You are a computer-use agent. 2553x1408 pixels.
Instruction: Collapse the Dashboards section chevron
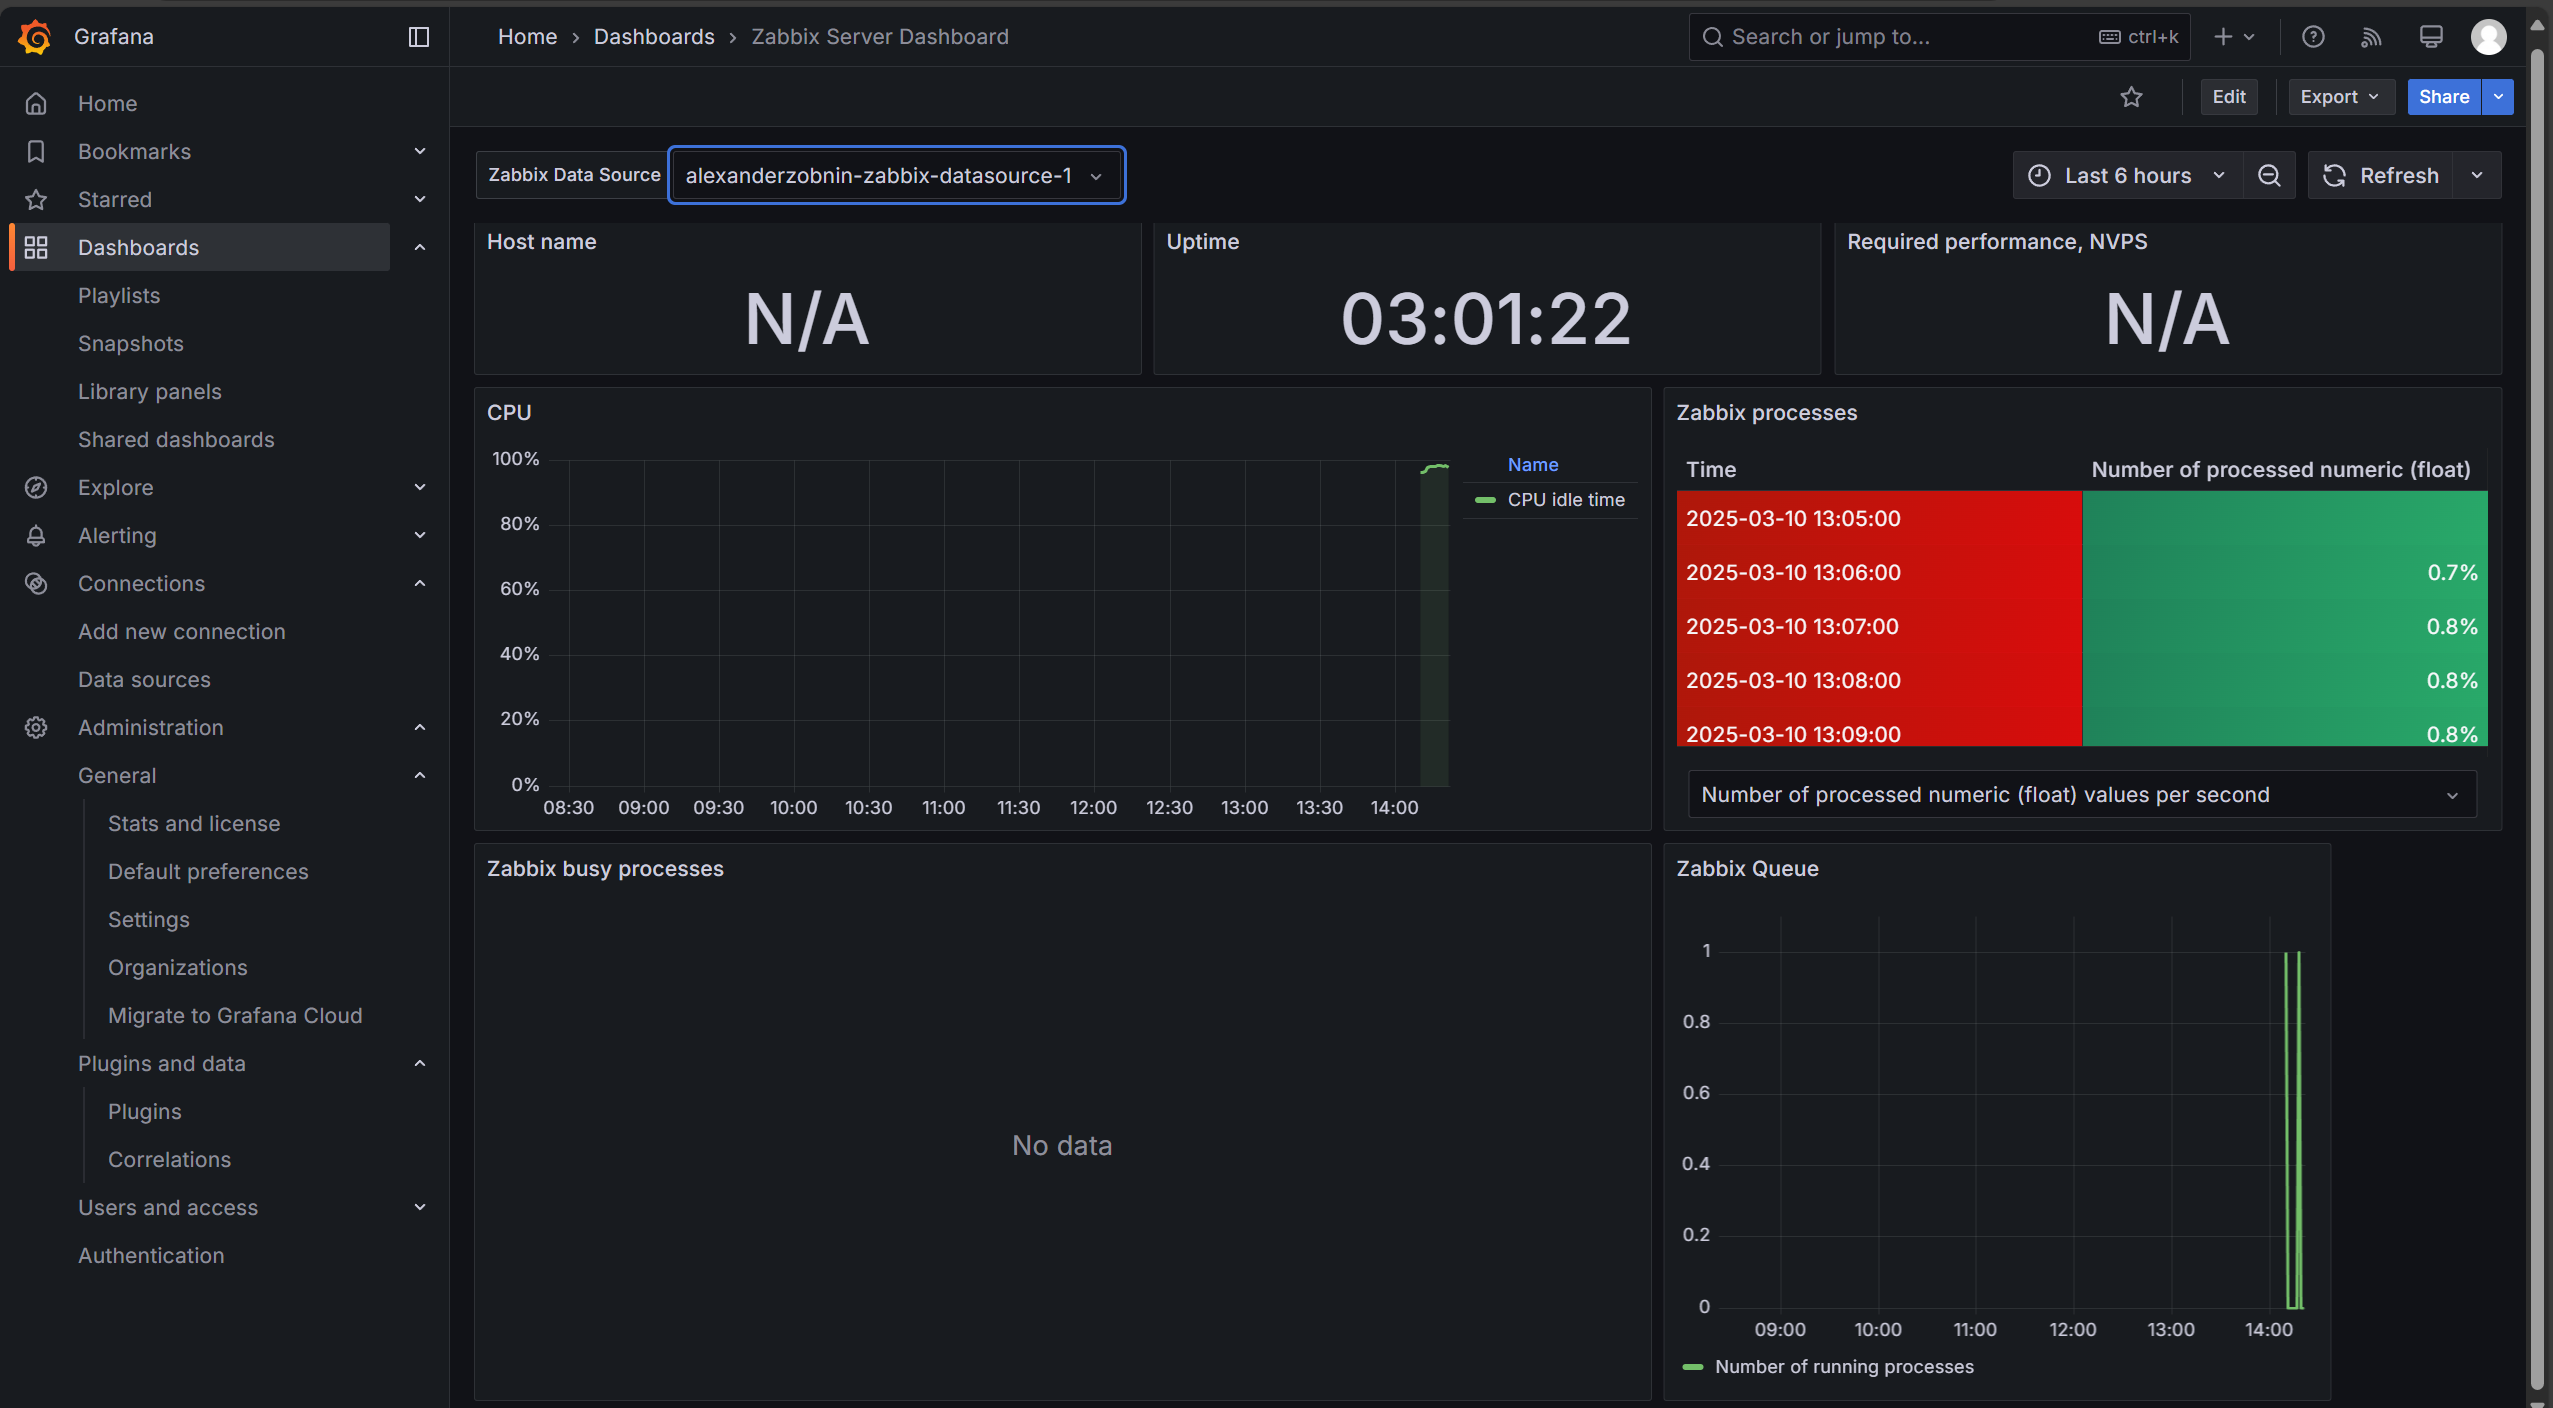(420, 247)
